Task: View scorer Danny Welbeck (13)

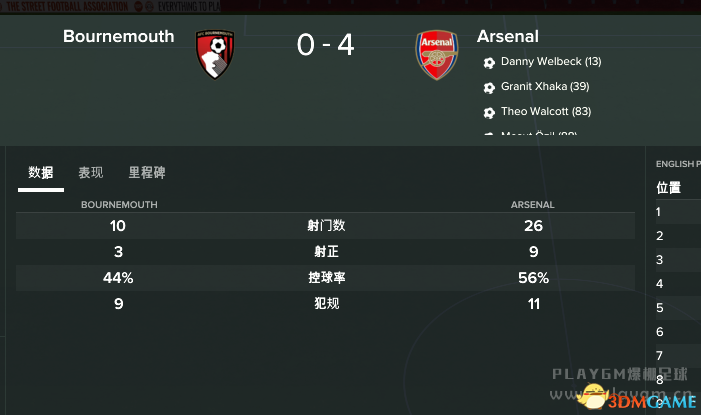Action: 551,62
